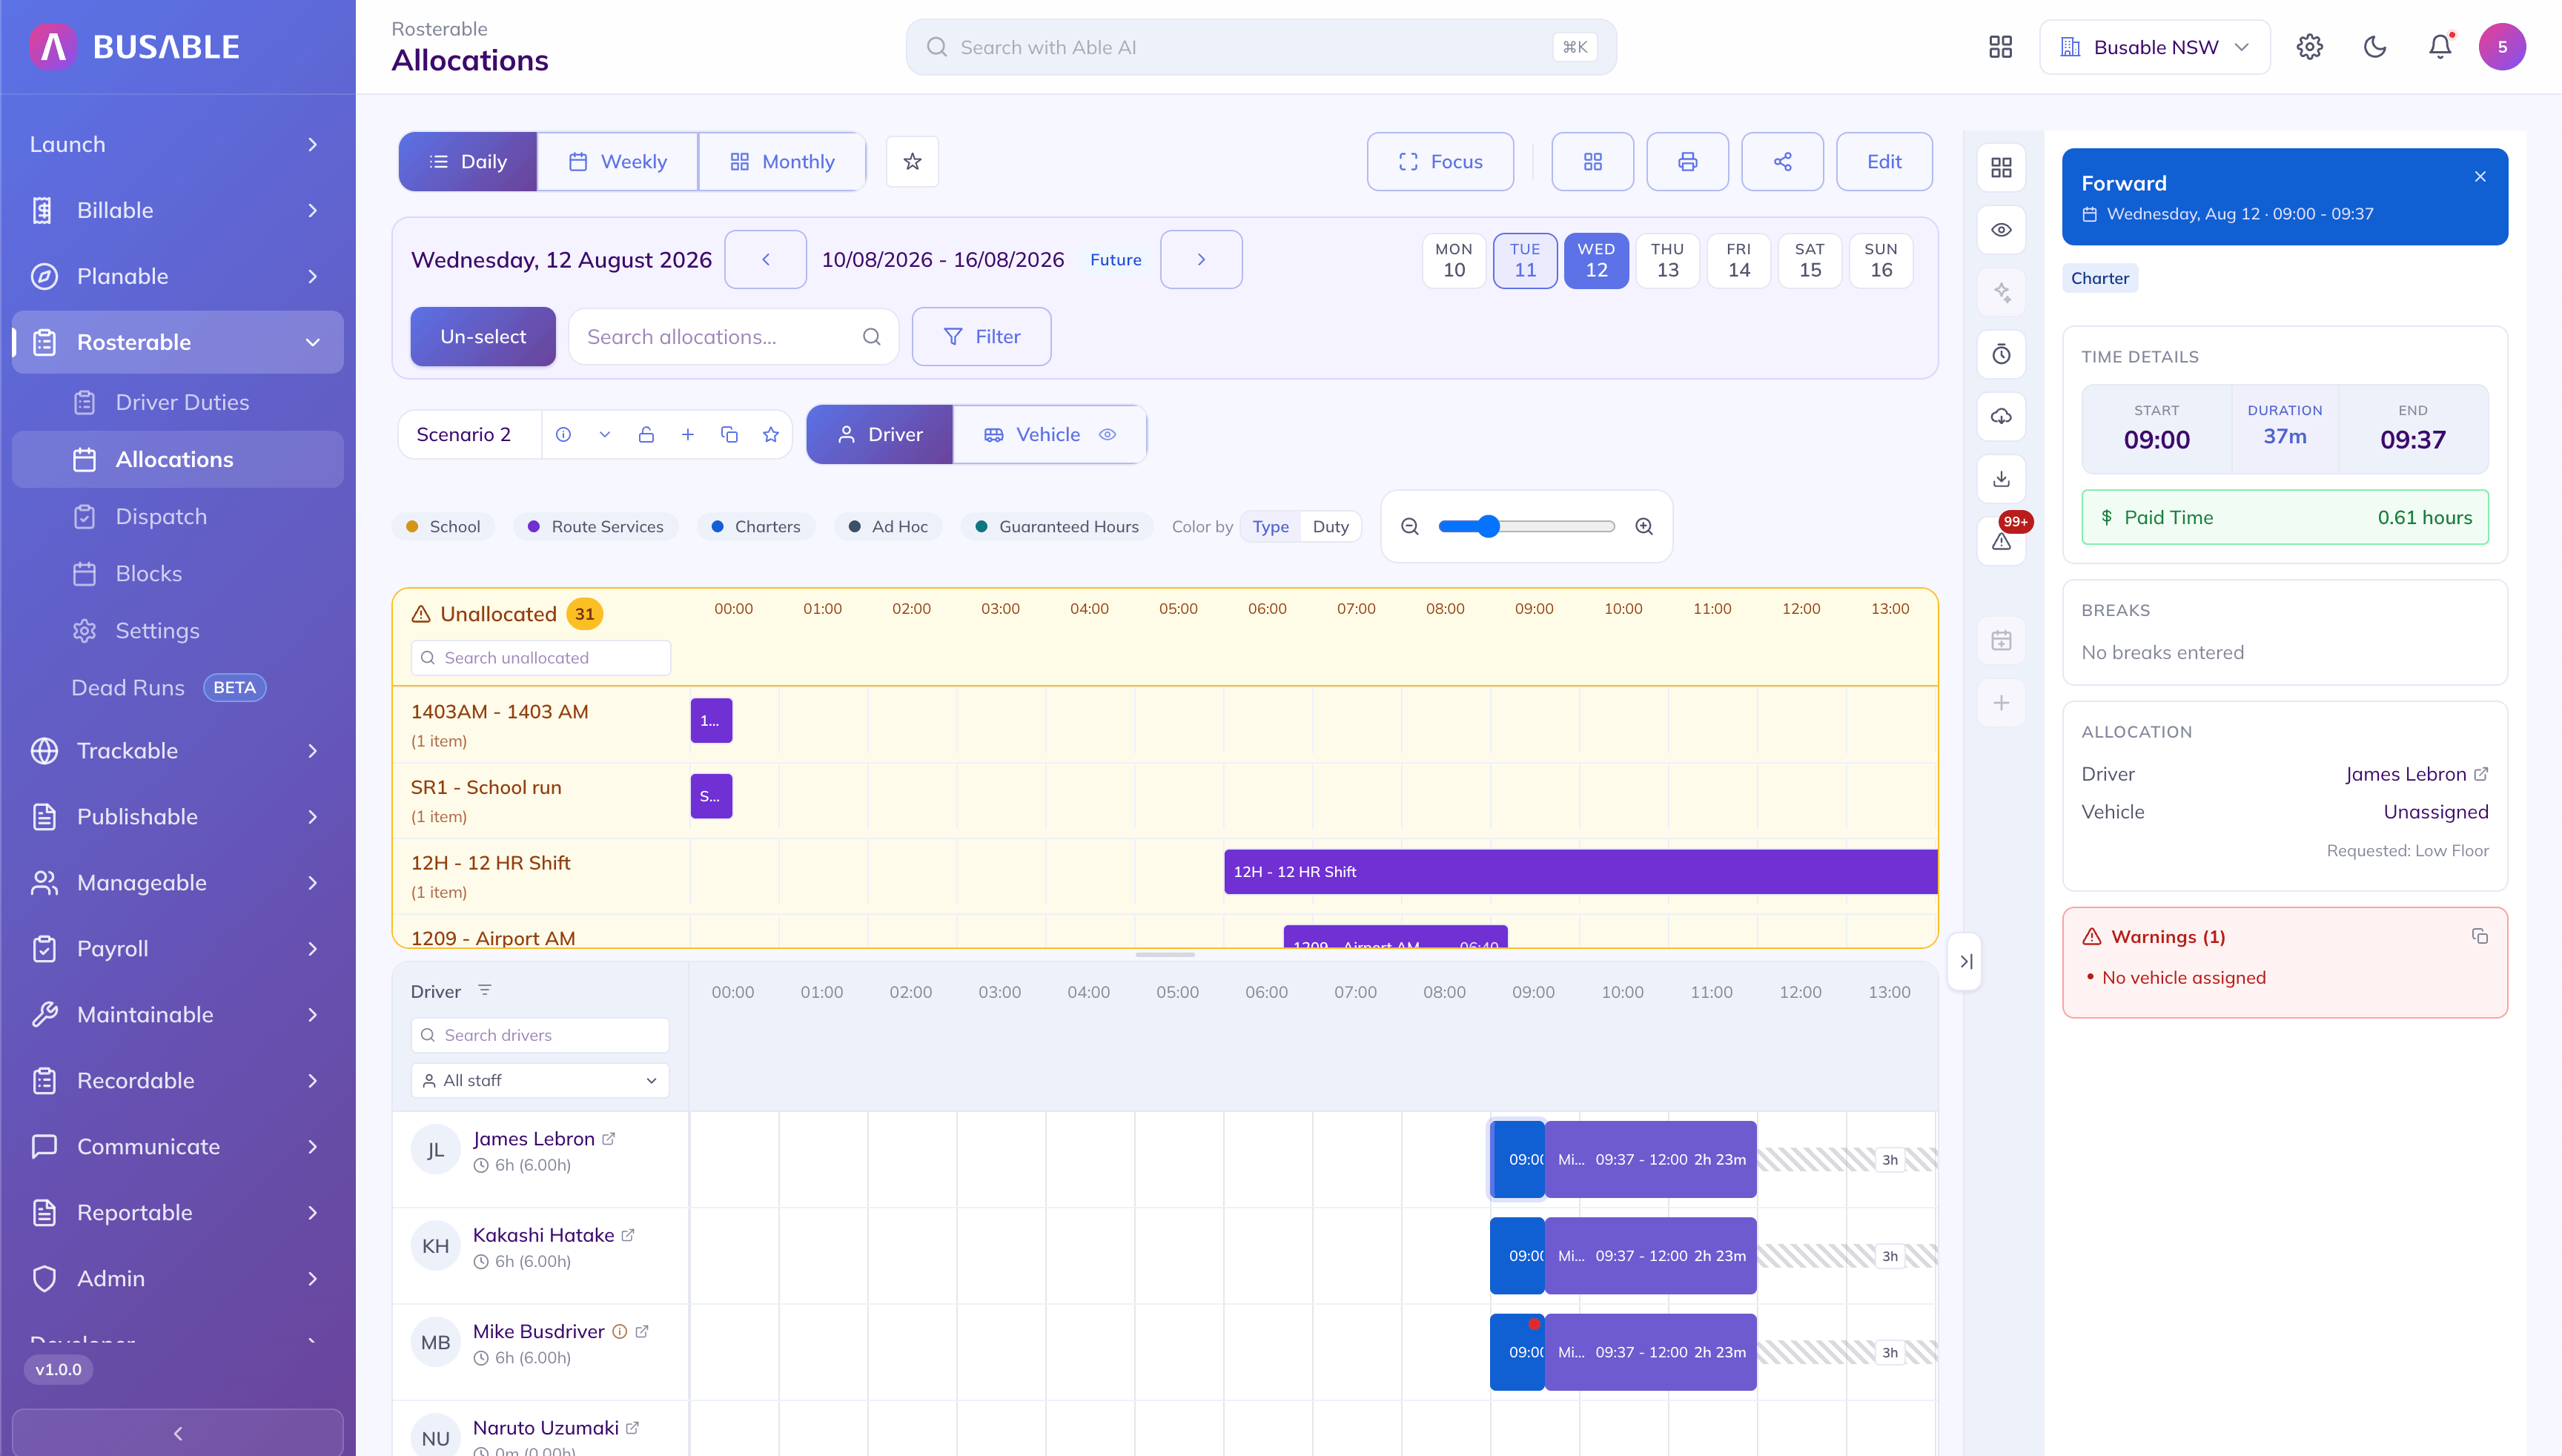
Task: Add a new scenario with plus icon
Action: [x=687, y=434]
